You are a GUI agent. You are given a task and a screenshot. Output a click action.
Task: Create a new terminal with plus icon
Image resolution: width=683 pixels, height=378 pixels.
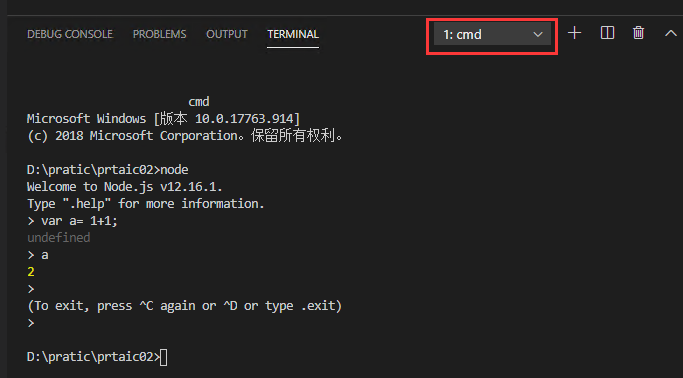575,33
